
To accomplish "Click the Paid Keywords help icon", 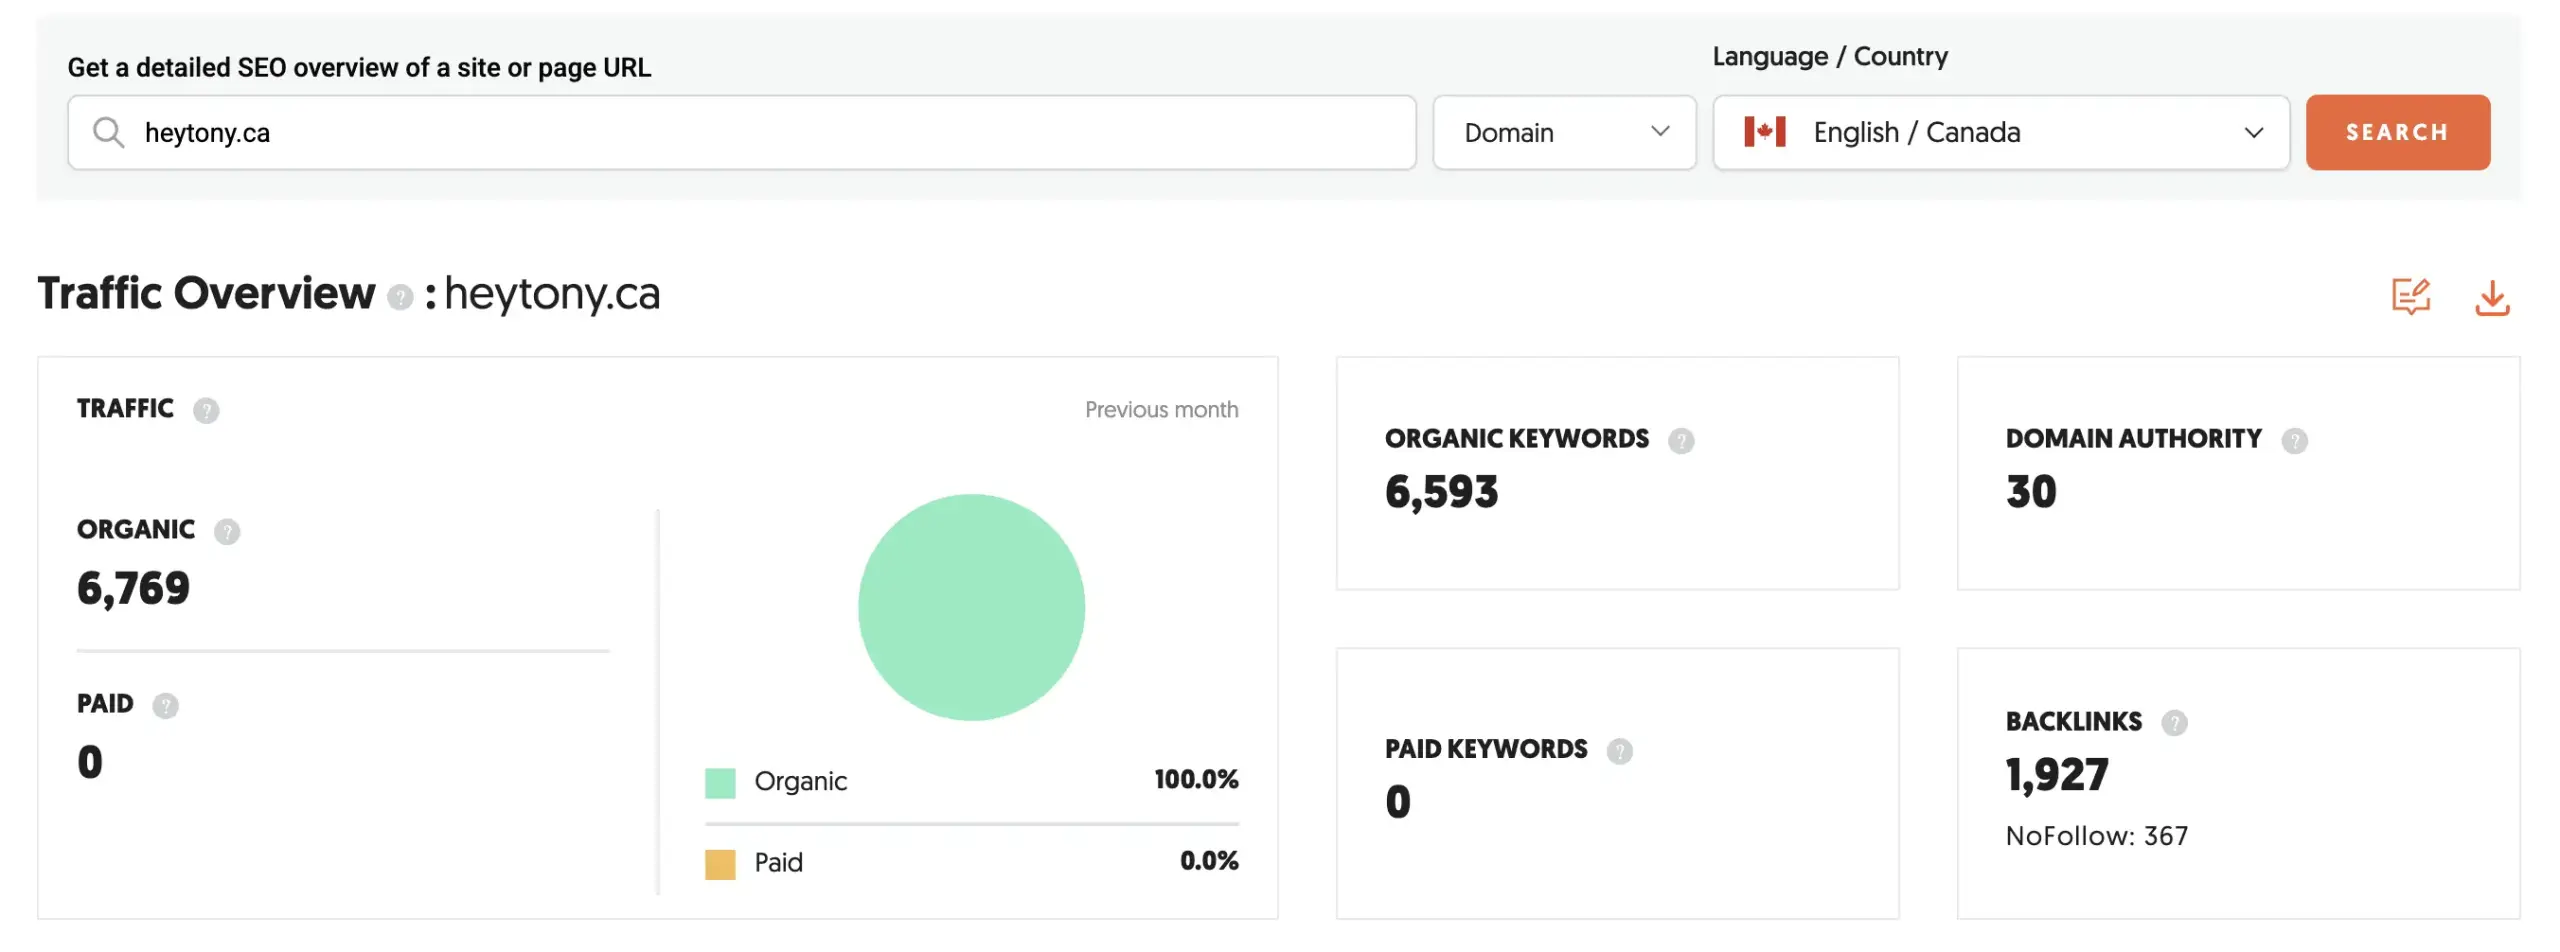I will coord(1620,750).
